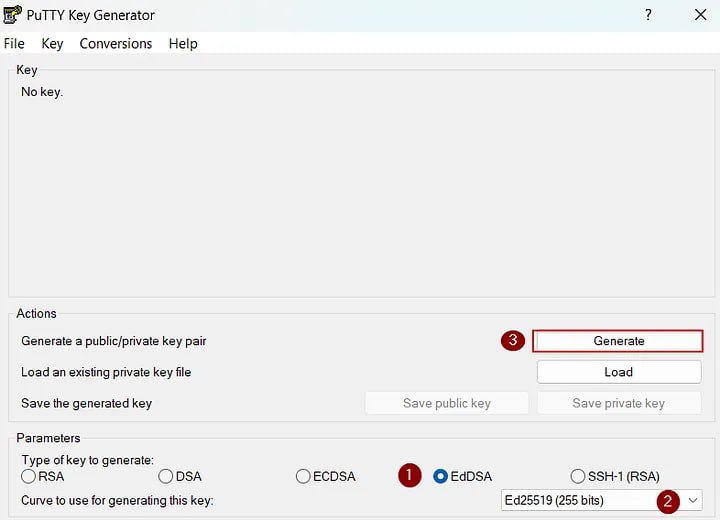Open the File menu
Viewport: 720px width, 520px height.
(x=14, y=44)
